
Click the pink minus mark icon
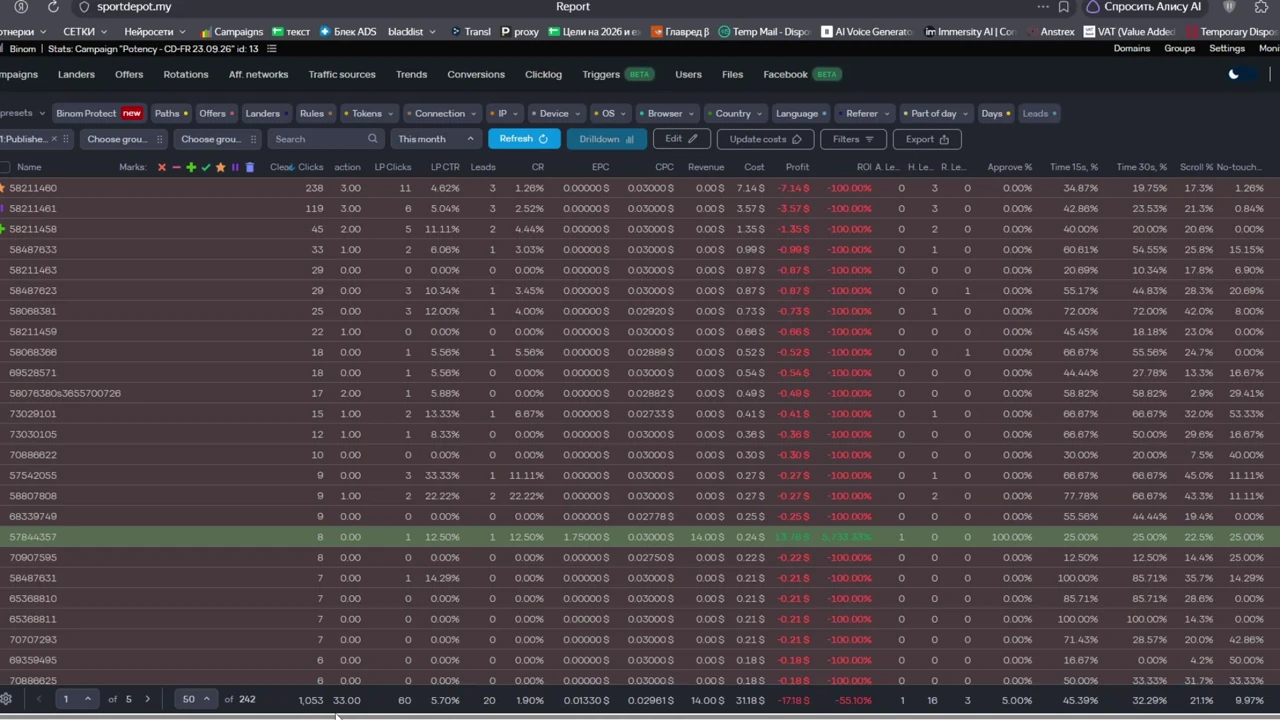point(176,167)
